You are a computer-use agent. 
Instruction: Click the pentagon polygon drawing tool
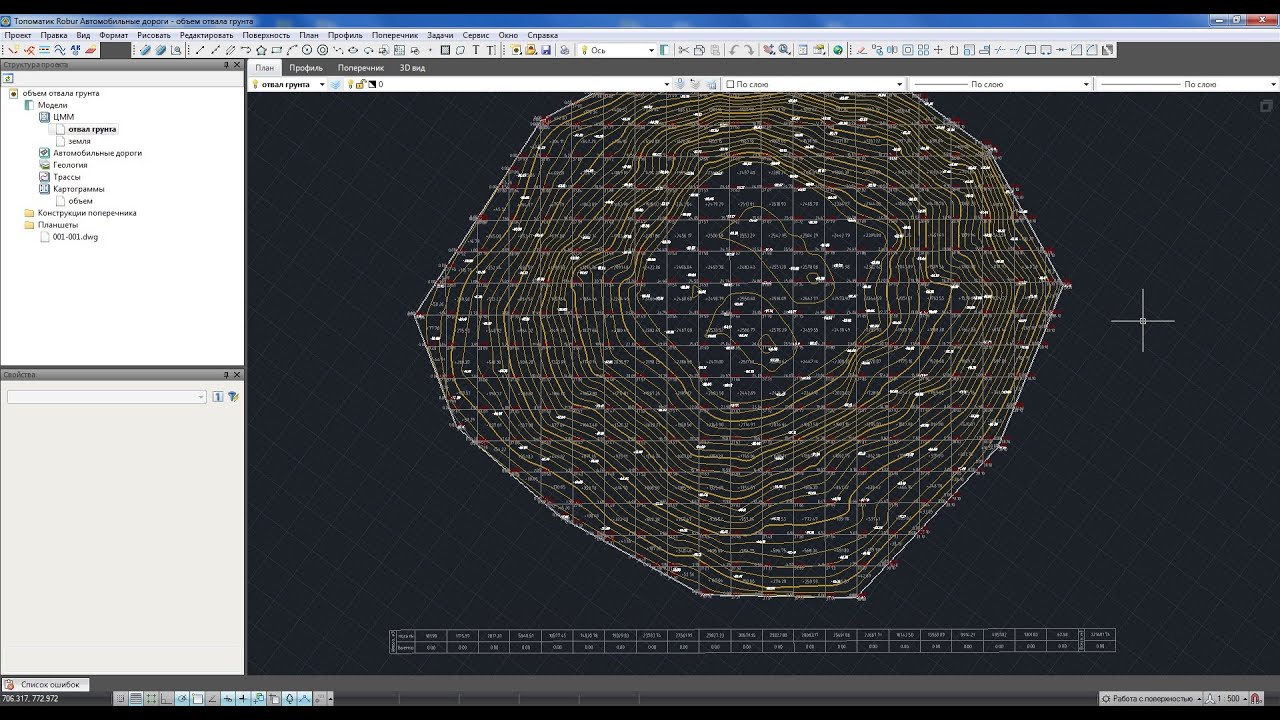(x=261, y=50)
